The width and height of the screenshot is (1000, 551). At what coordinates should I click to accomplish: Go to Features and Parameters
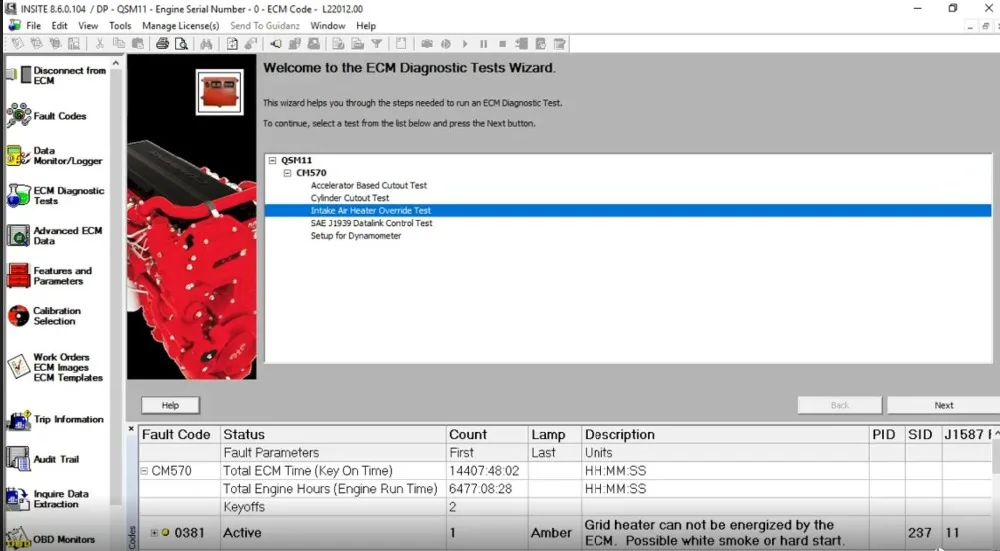[x=50, y=276]
